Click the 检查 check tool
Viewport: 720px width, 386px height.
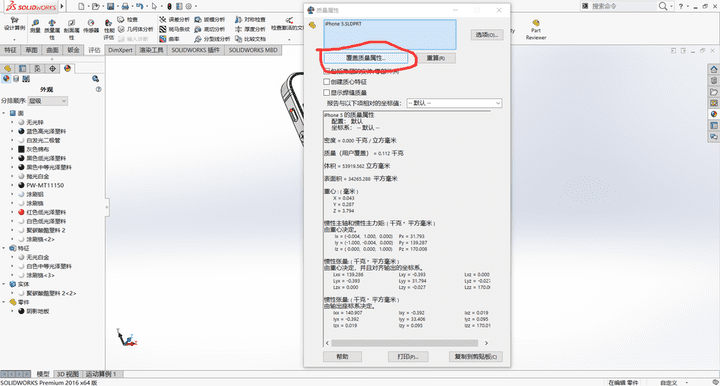(x=128, y=20)
